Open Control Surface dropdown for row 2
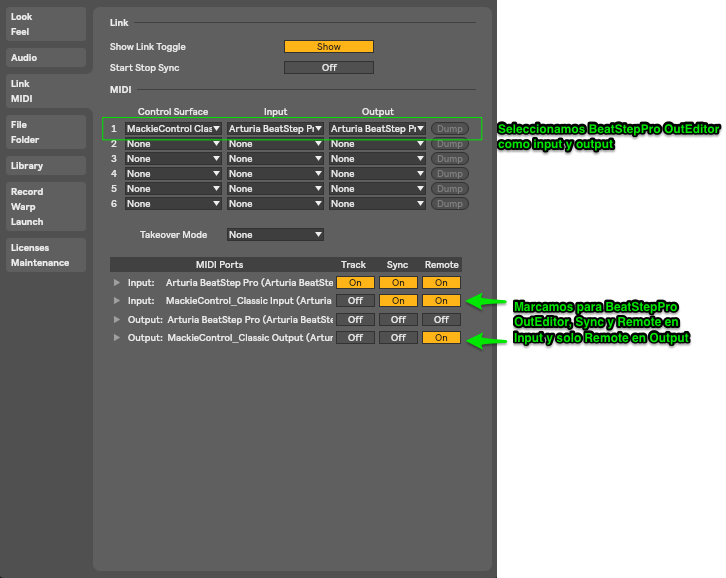The height and width of the screenshot is (578, 726). (173, 144)
